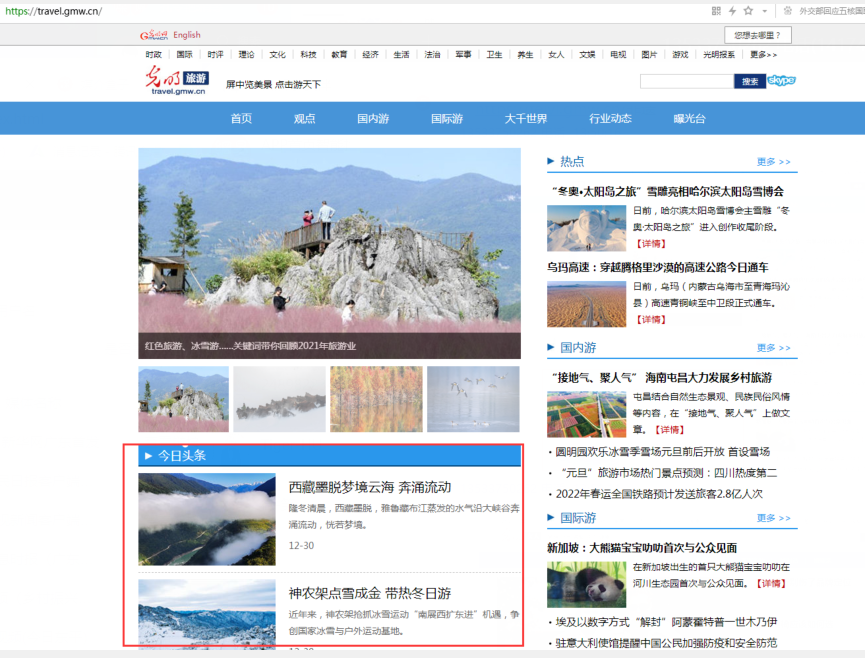
Task: Go to 观点 tab in blue navigation
Action: pos(305,119)
